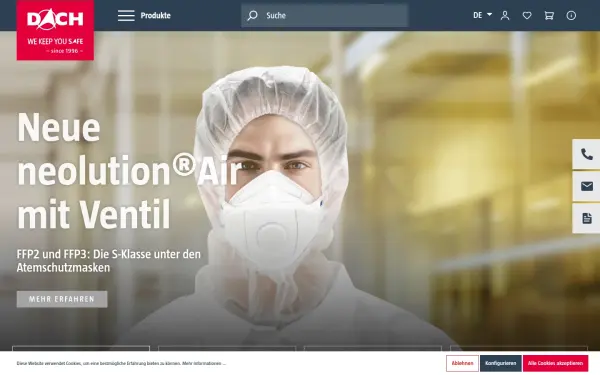Click the info circle icon

[571, 16]
